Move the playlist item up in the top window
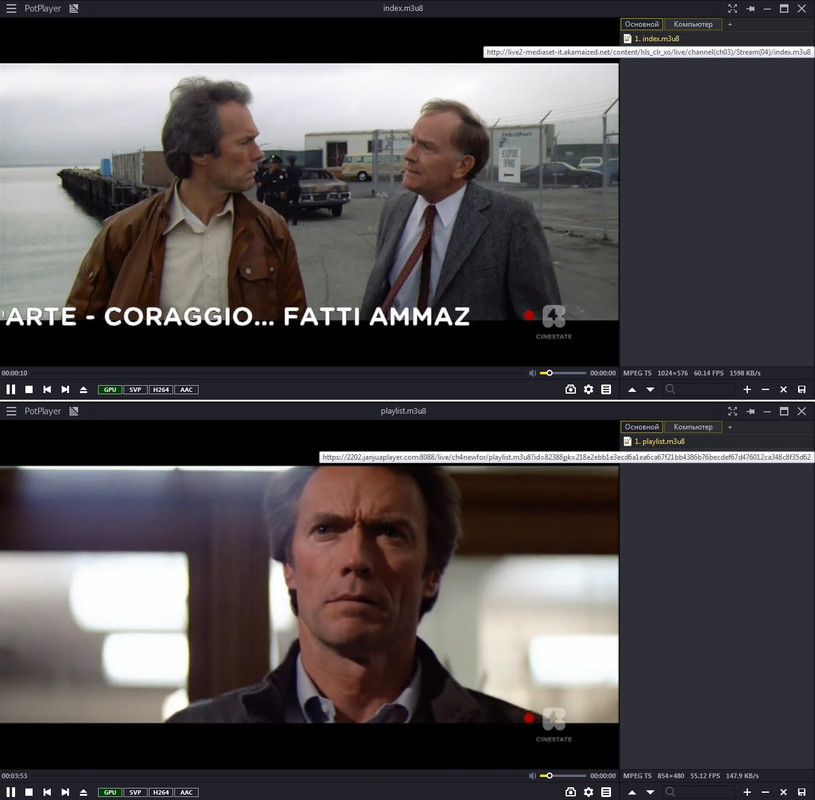This screenshot has width=815, height=800. (632, 389)
